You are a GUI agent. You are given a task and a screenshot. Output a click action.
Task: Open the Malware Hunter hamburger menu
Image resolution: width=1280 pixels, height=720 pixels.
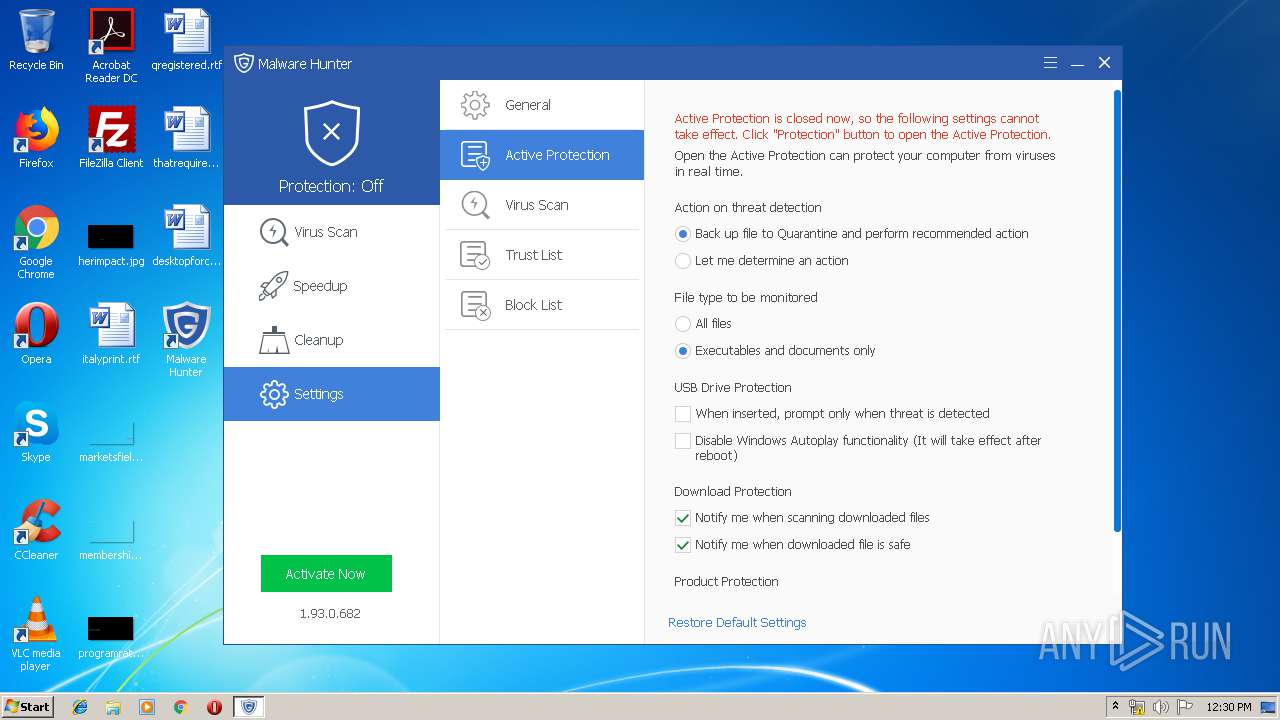1050,63
